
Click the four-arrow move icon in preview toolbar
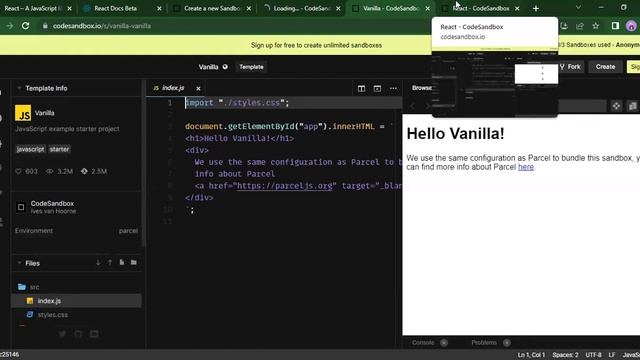(616, 106)
